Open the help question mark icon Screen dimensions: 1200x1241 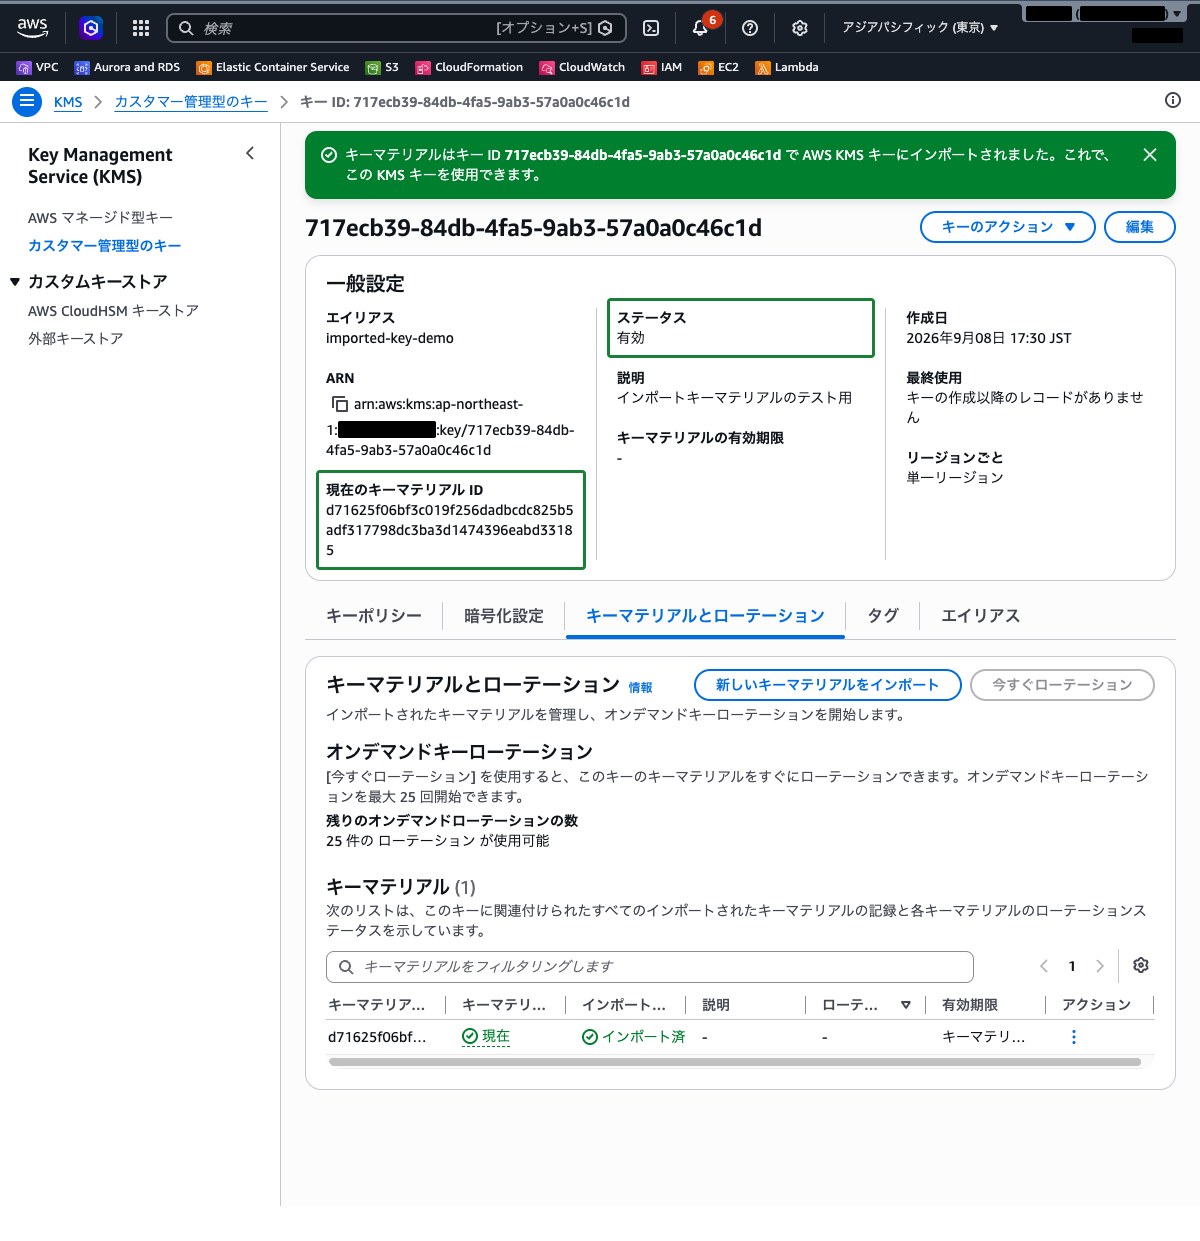point(750,28)
